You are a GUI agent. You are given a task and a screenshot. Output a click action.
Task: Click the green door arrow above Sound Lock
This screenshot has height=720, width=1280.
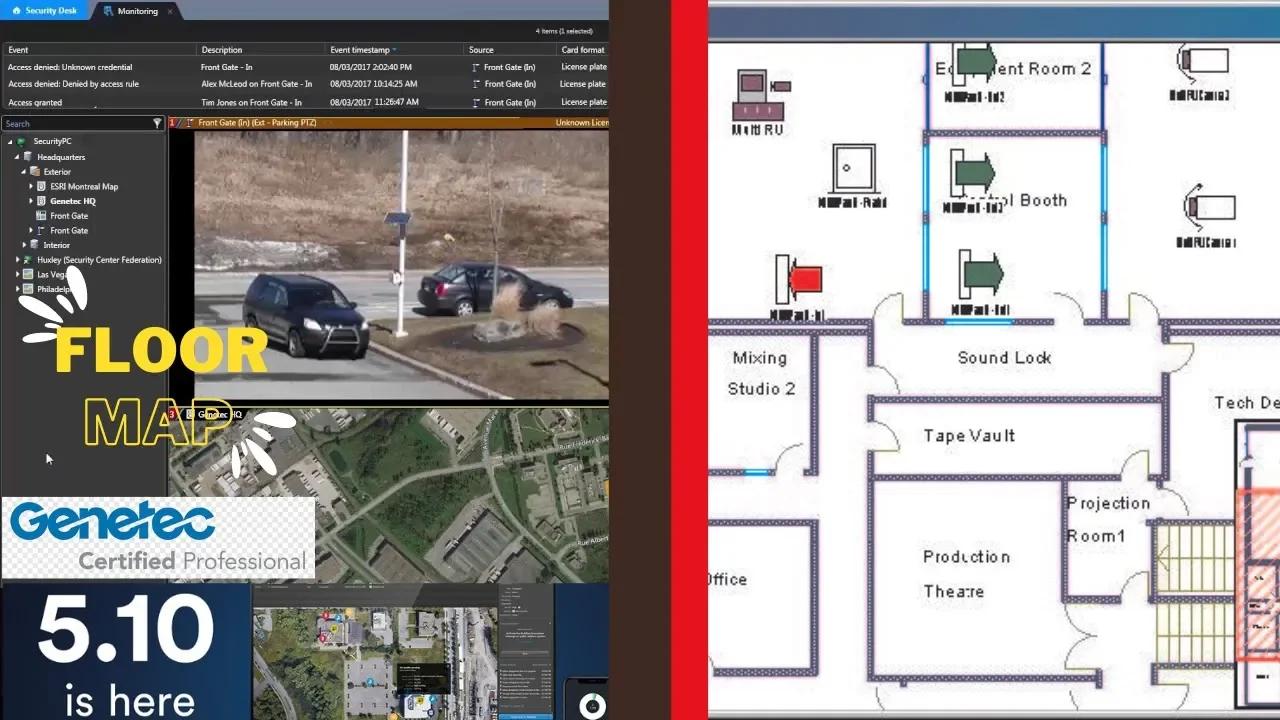[x=979, y=273]
